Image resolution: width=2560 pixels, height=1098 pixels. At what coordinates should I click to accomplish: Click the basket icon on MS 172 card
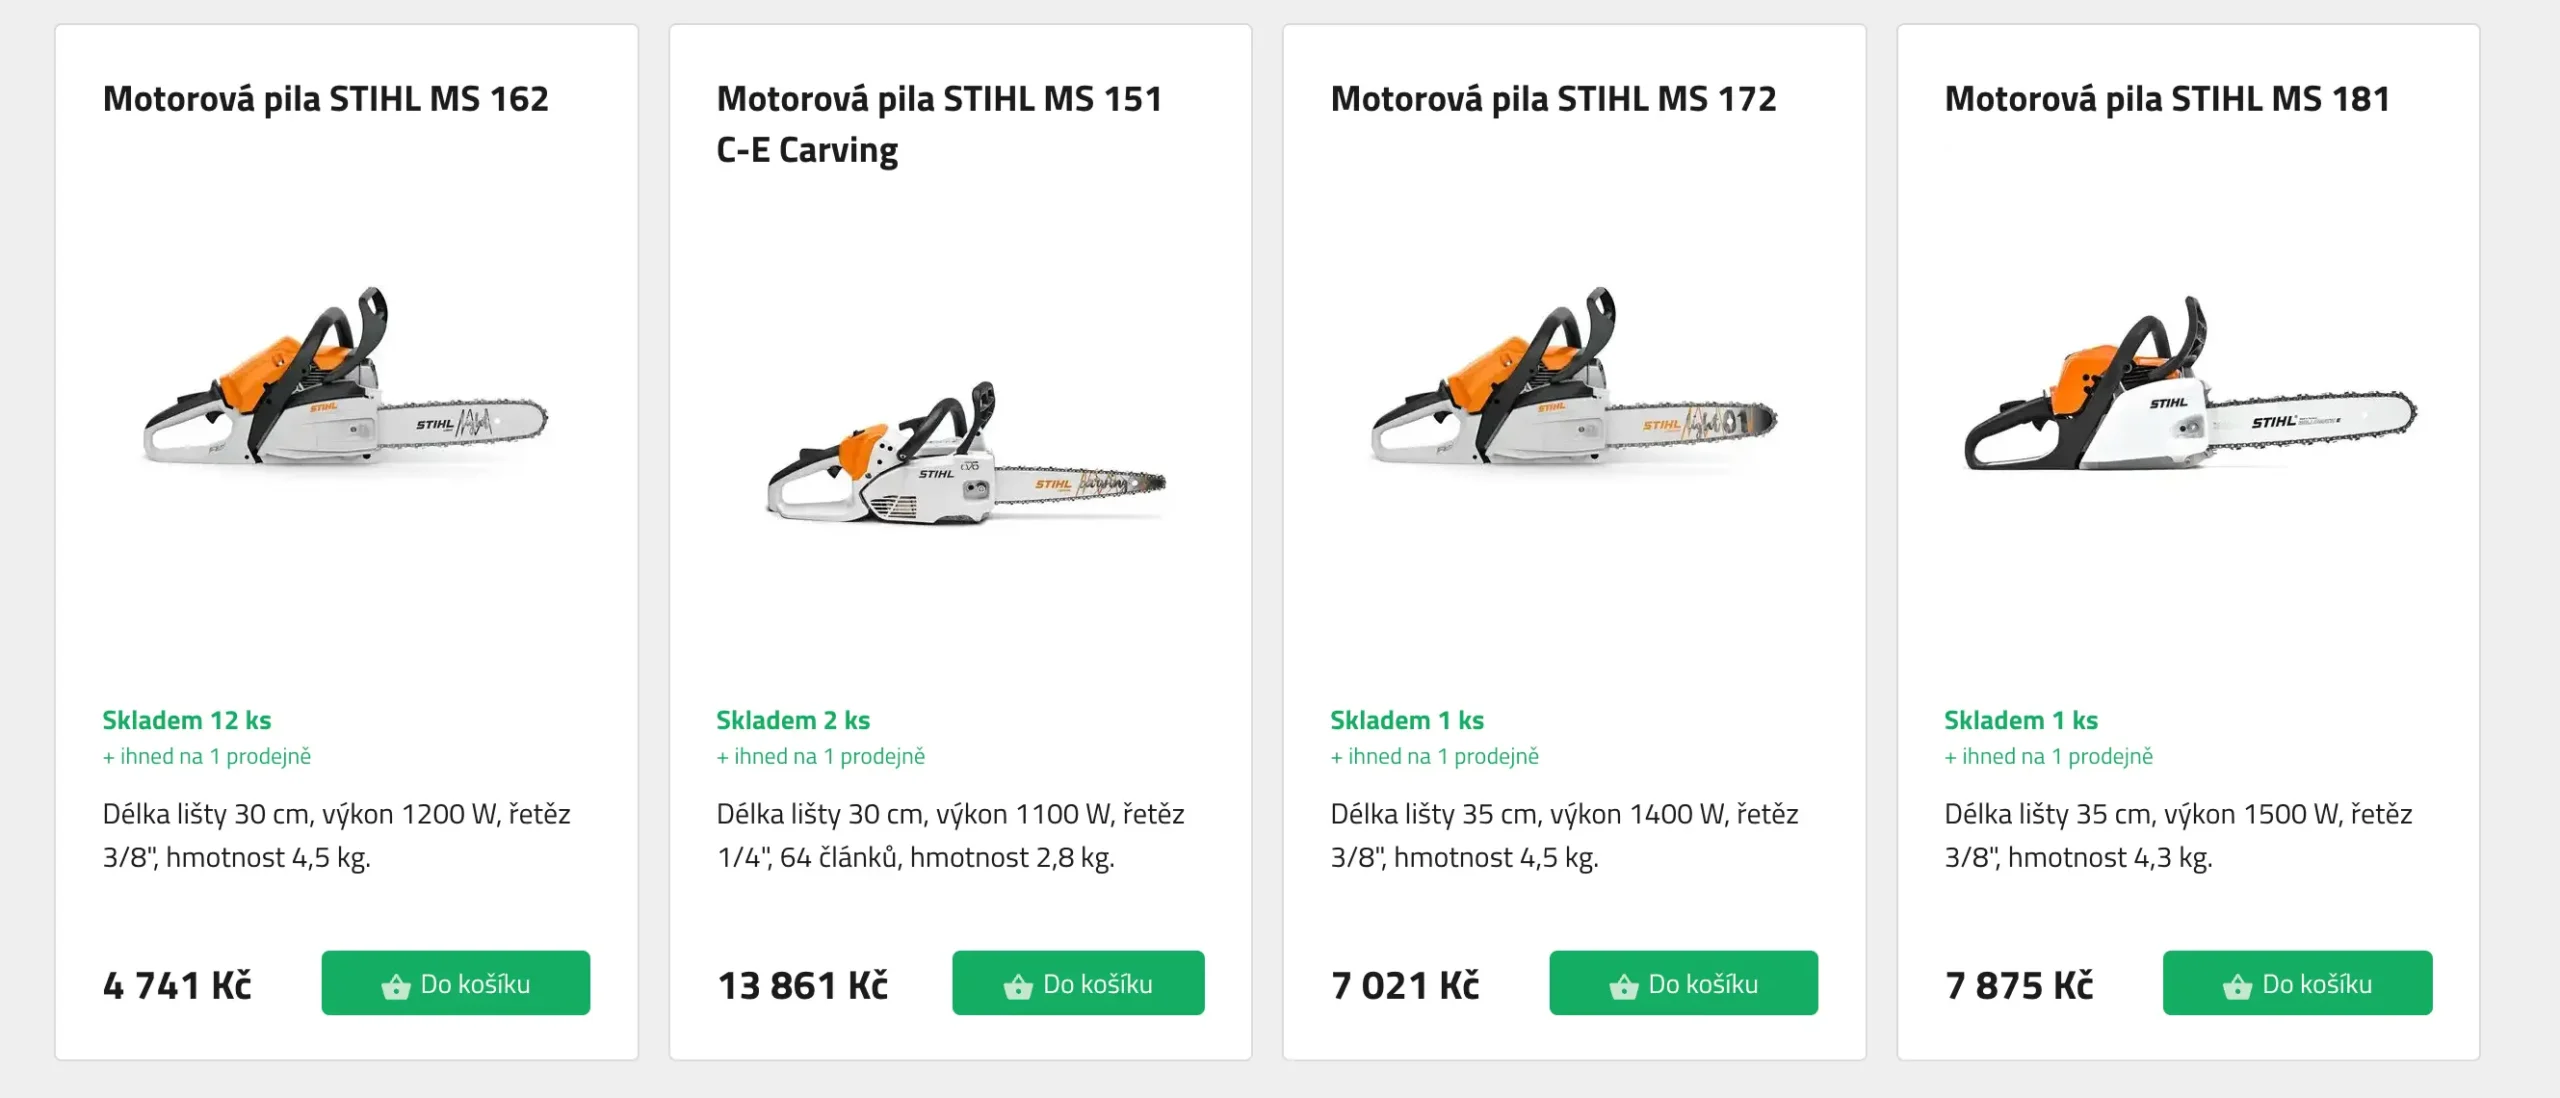coord(1625,984)
